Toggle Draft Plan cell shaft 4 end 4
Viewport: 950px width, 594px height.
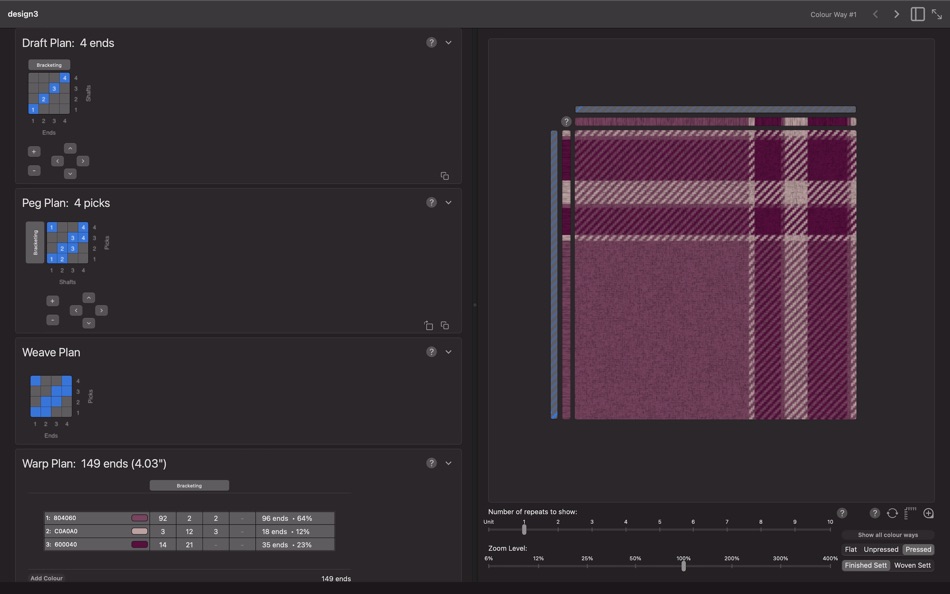point(64,78)
